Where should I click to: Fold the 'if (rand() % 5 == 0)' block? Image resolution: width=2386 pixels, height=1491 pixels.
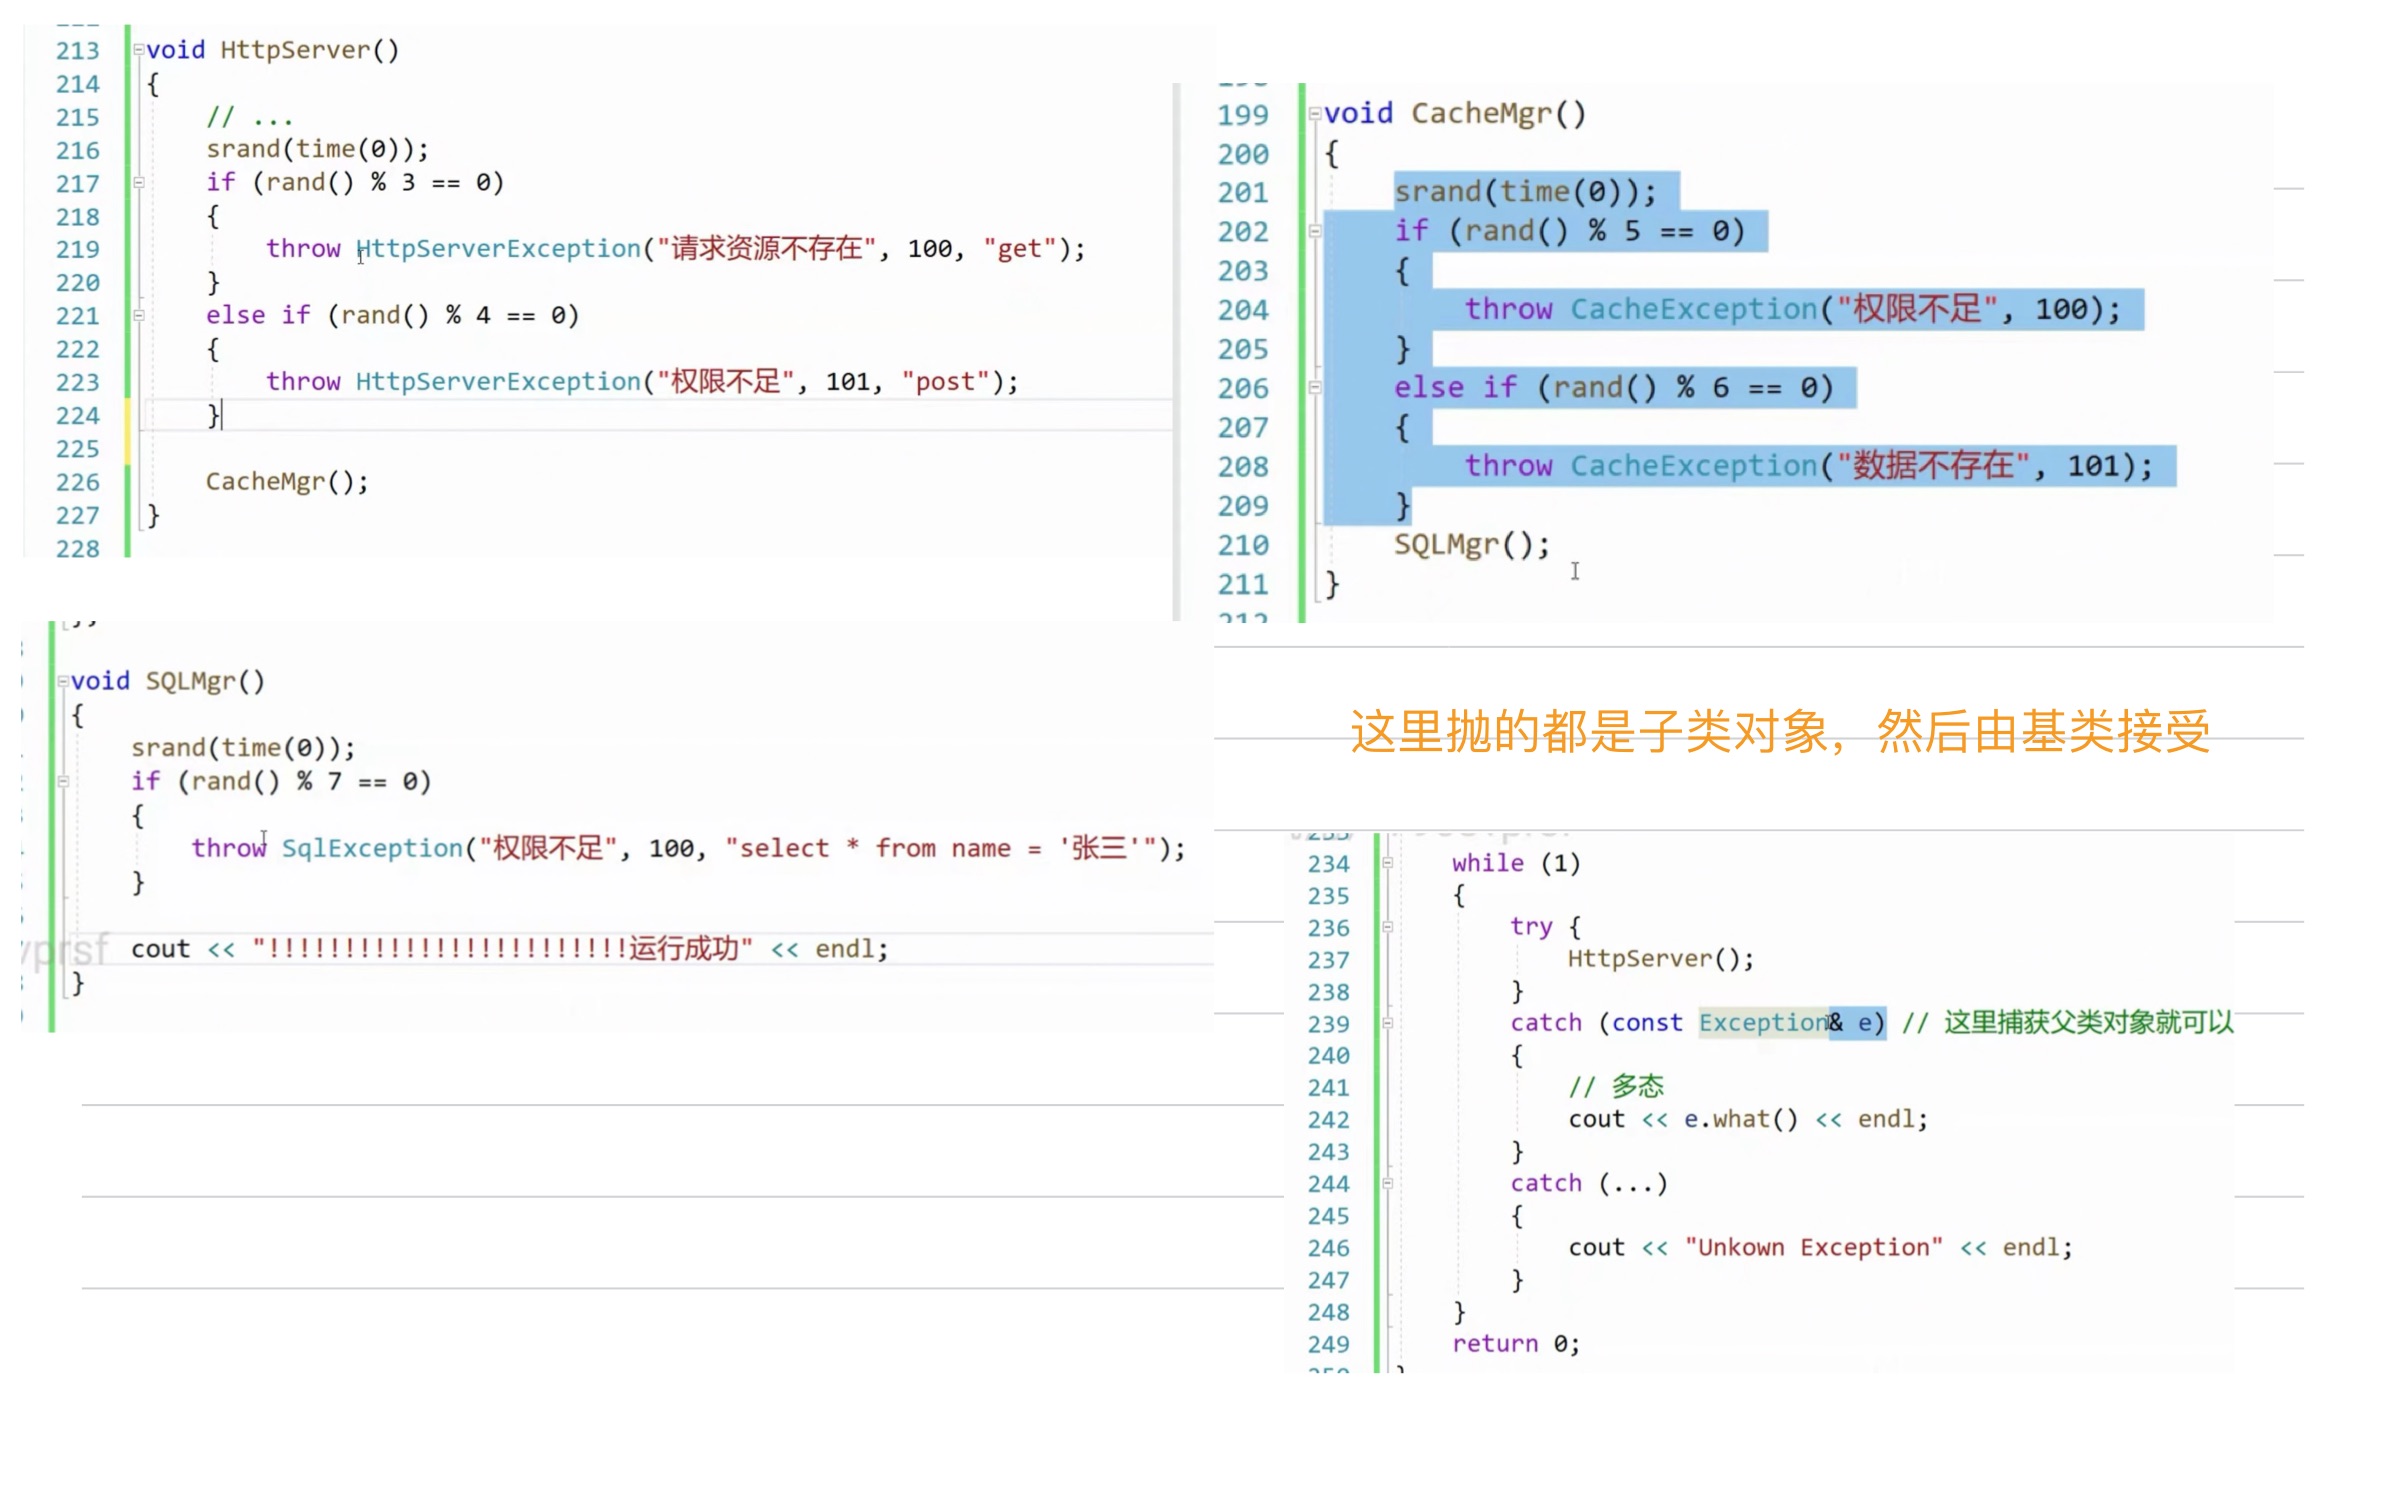click(1315, 232)
